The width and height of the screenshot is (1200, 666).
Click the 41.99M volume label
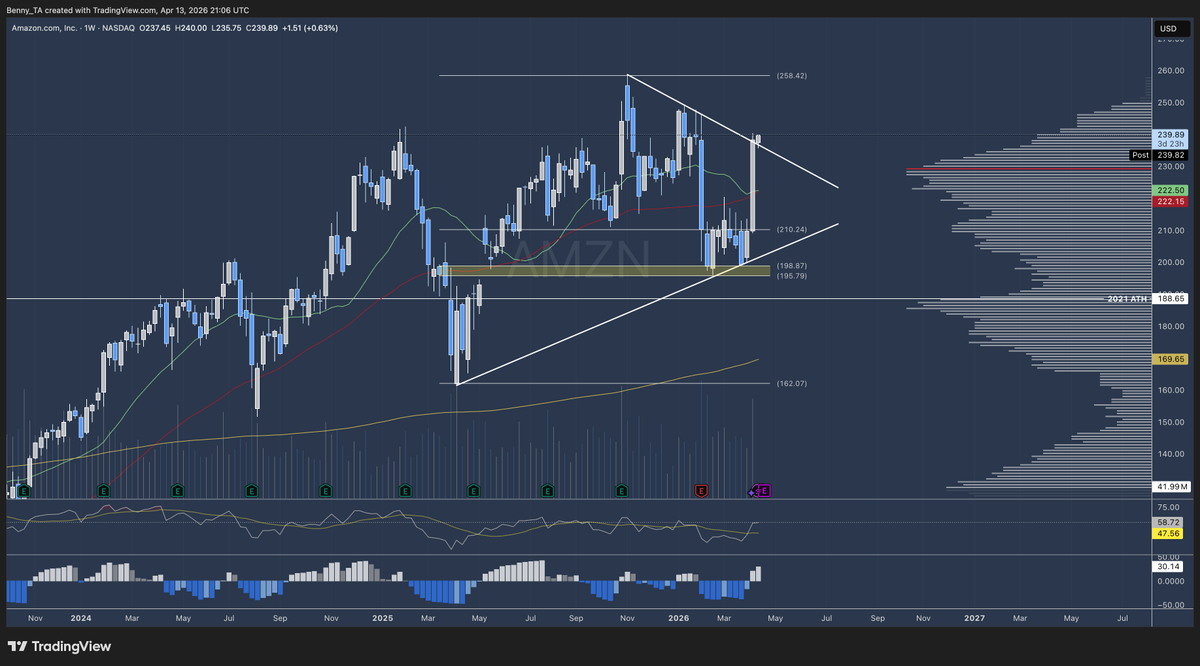click(x=1171, y=486)
